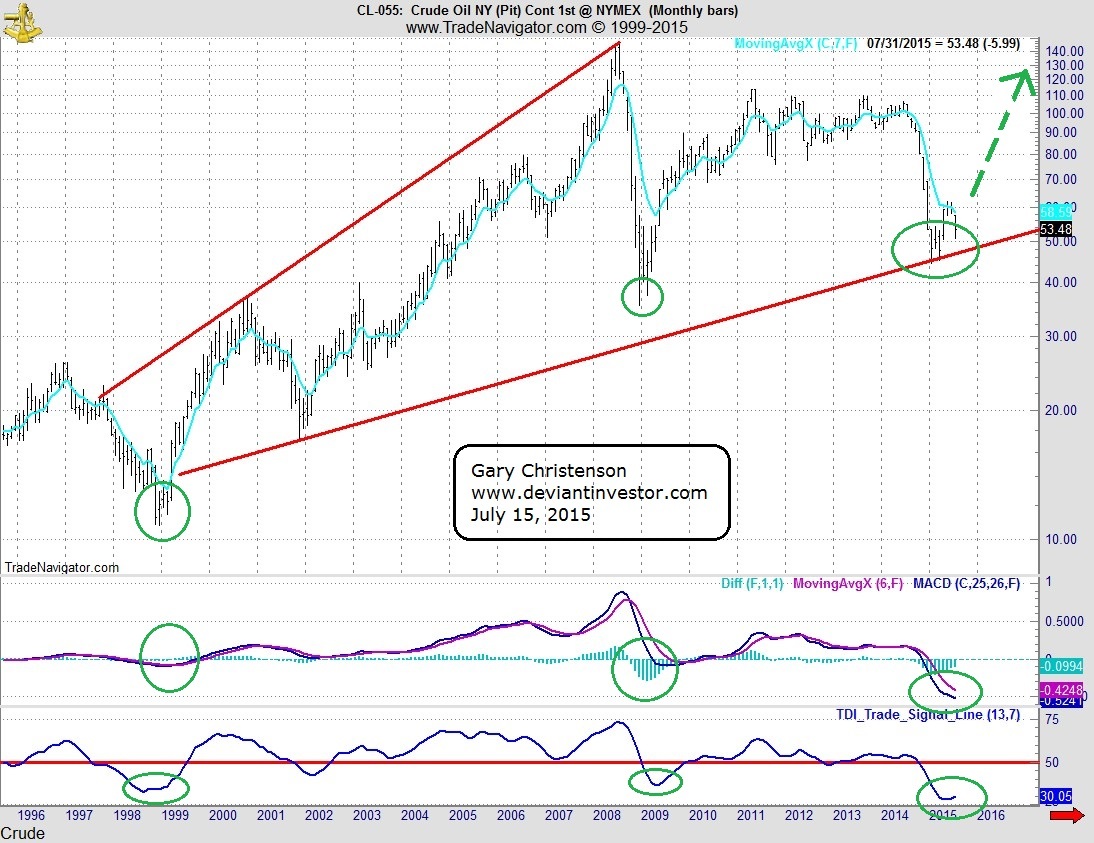Click the cyan 58.59 moving average price tag

(x=1056, y=211)
